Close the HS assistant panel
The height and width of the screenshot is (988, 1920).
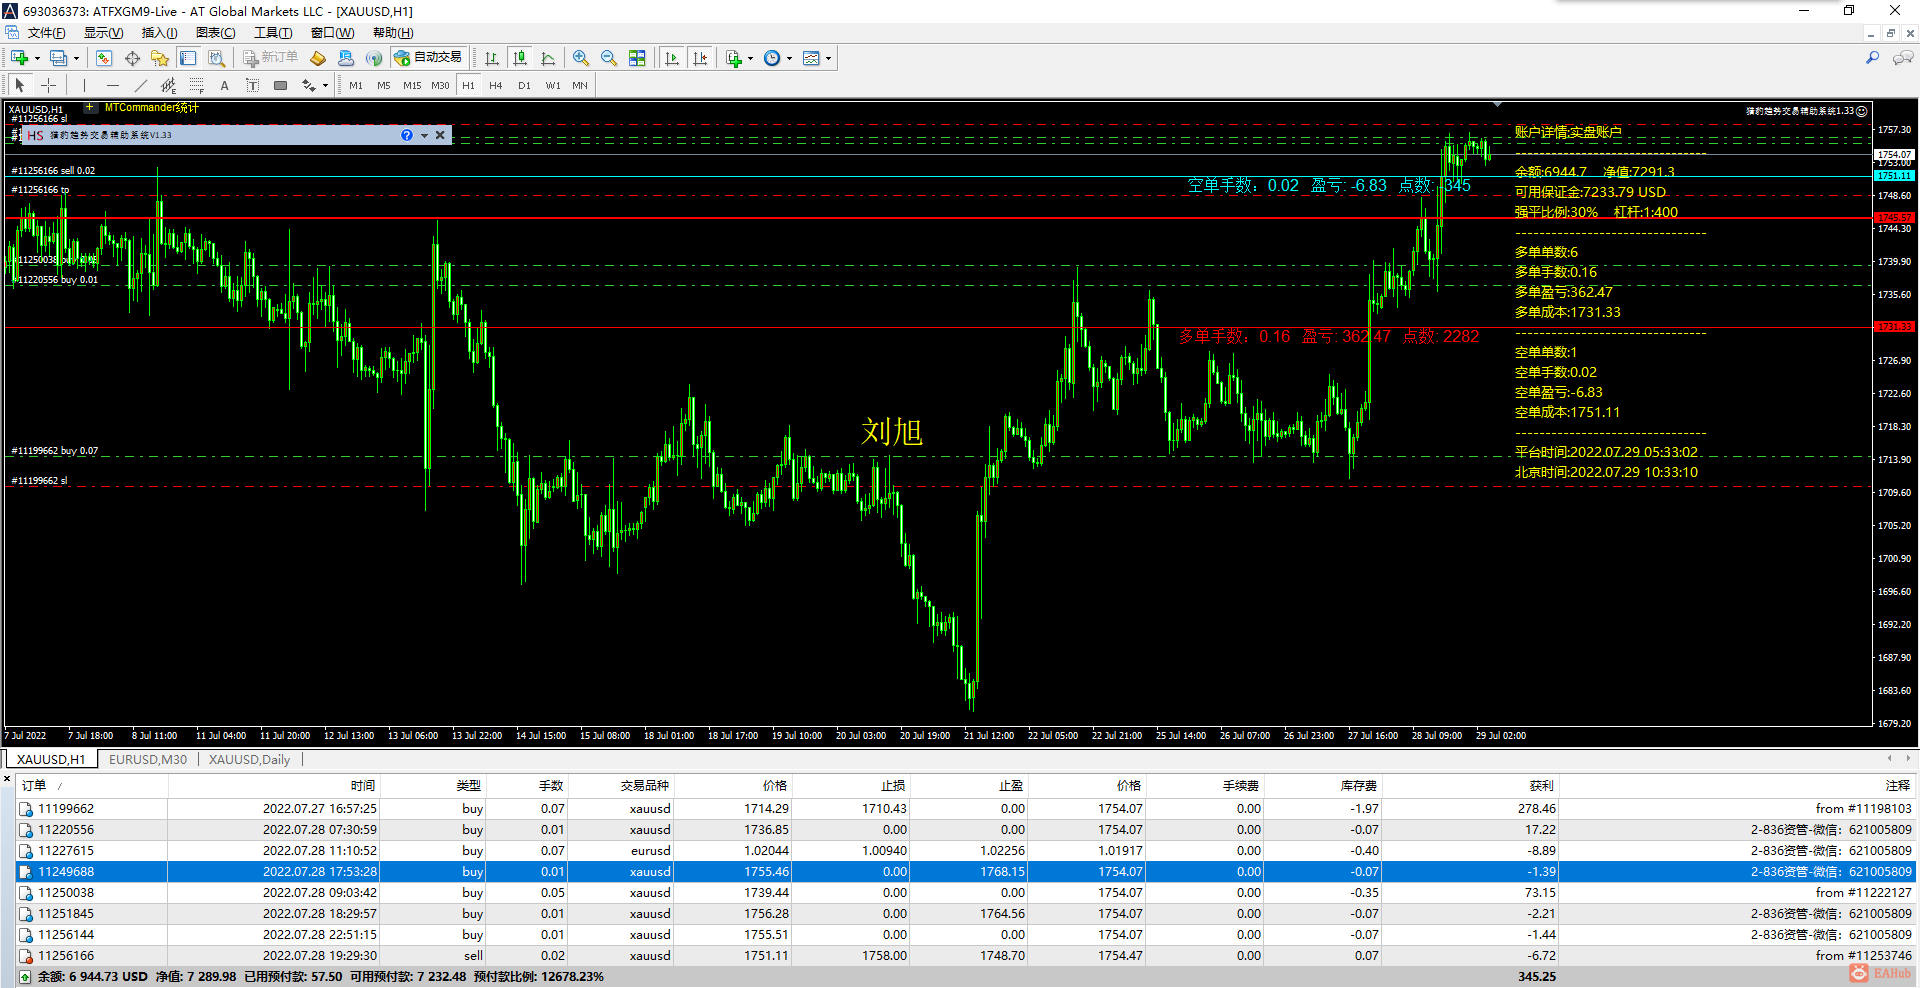(440, 135)
